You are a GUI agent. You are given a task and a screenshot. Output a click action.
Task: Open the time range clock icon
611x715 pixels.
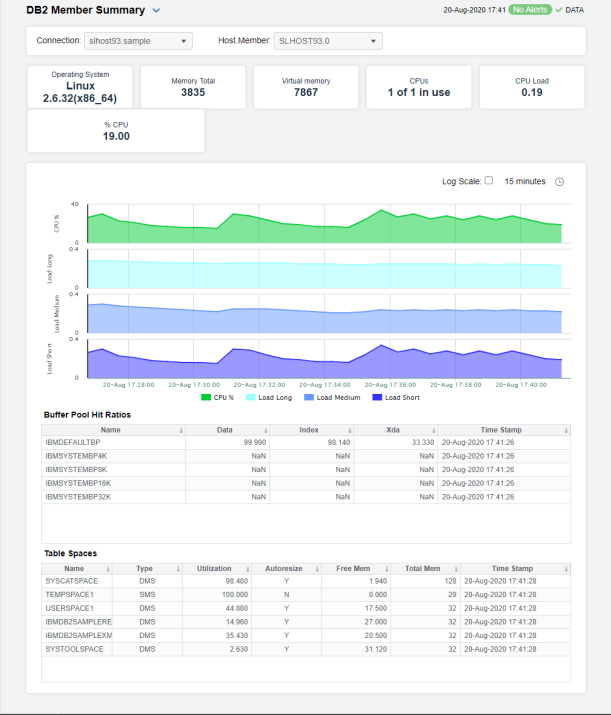pos(559,181)
